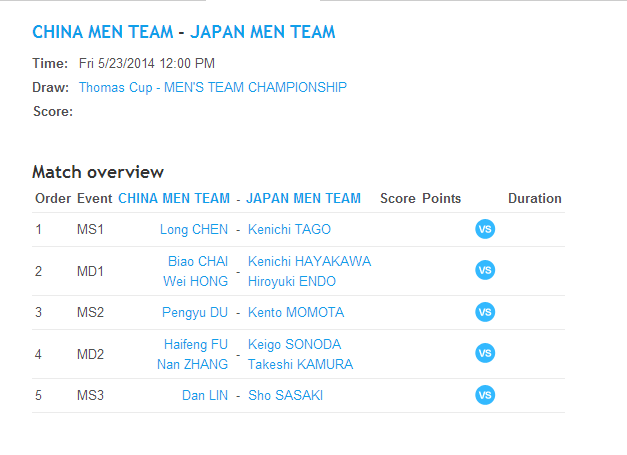Open Haifeng FU profile link

click(196, 345)
